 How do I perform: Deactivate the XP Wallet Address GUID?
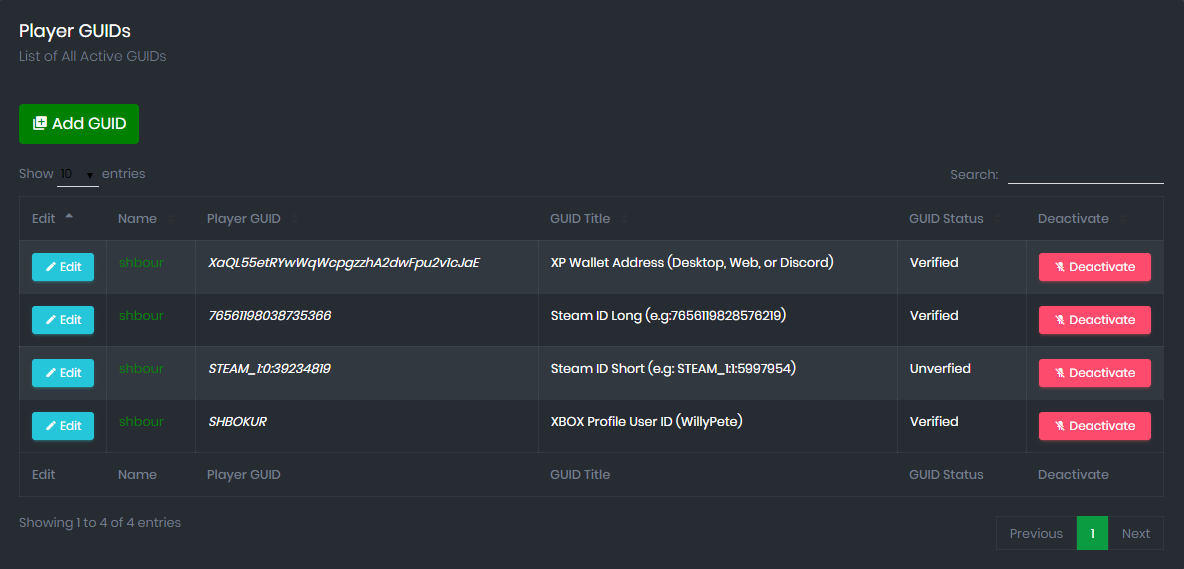[1094, 267]
